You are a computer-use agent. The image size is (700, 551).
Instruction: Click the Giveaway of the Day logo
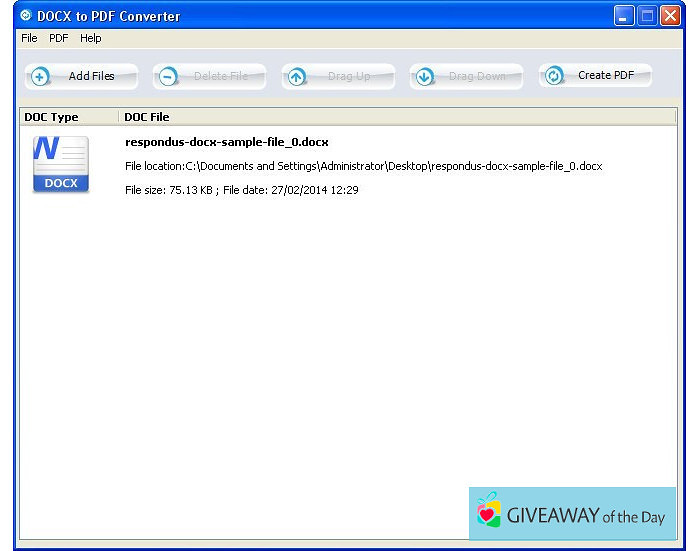tap(572, 514)
